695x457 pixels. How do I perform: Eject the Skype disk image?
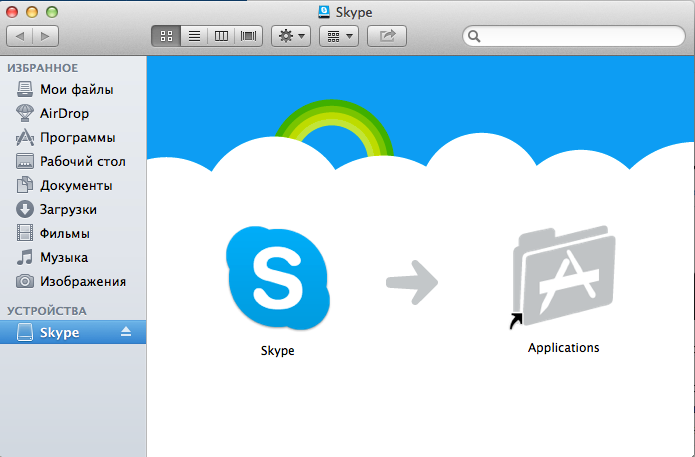(x=126, y=332)
